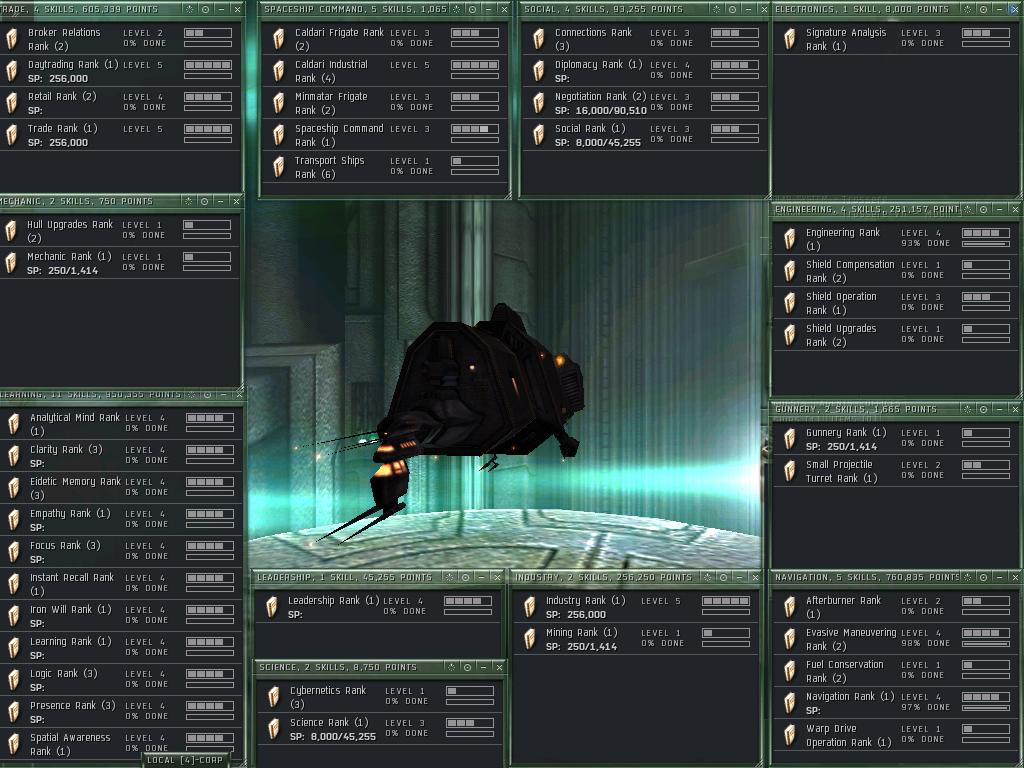The height and width of the screenshot is (768, 1024).
Task: Toggle the circle pin in Mechanic window header
Action: tap(204, 201)
